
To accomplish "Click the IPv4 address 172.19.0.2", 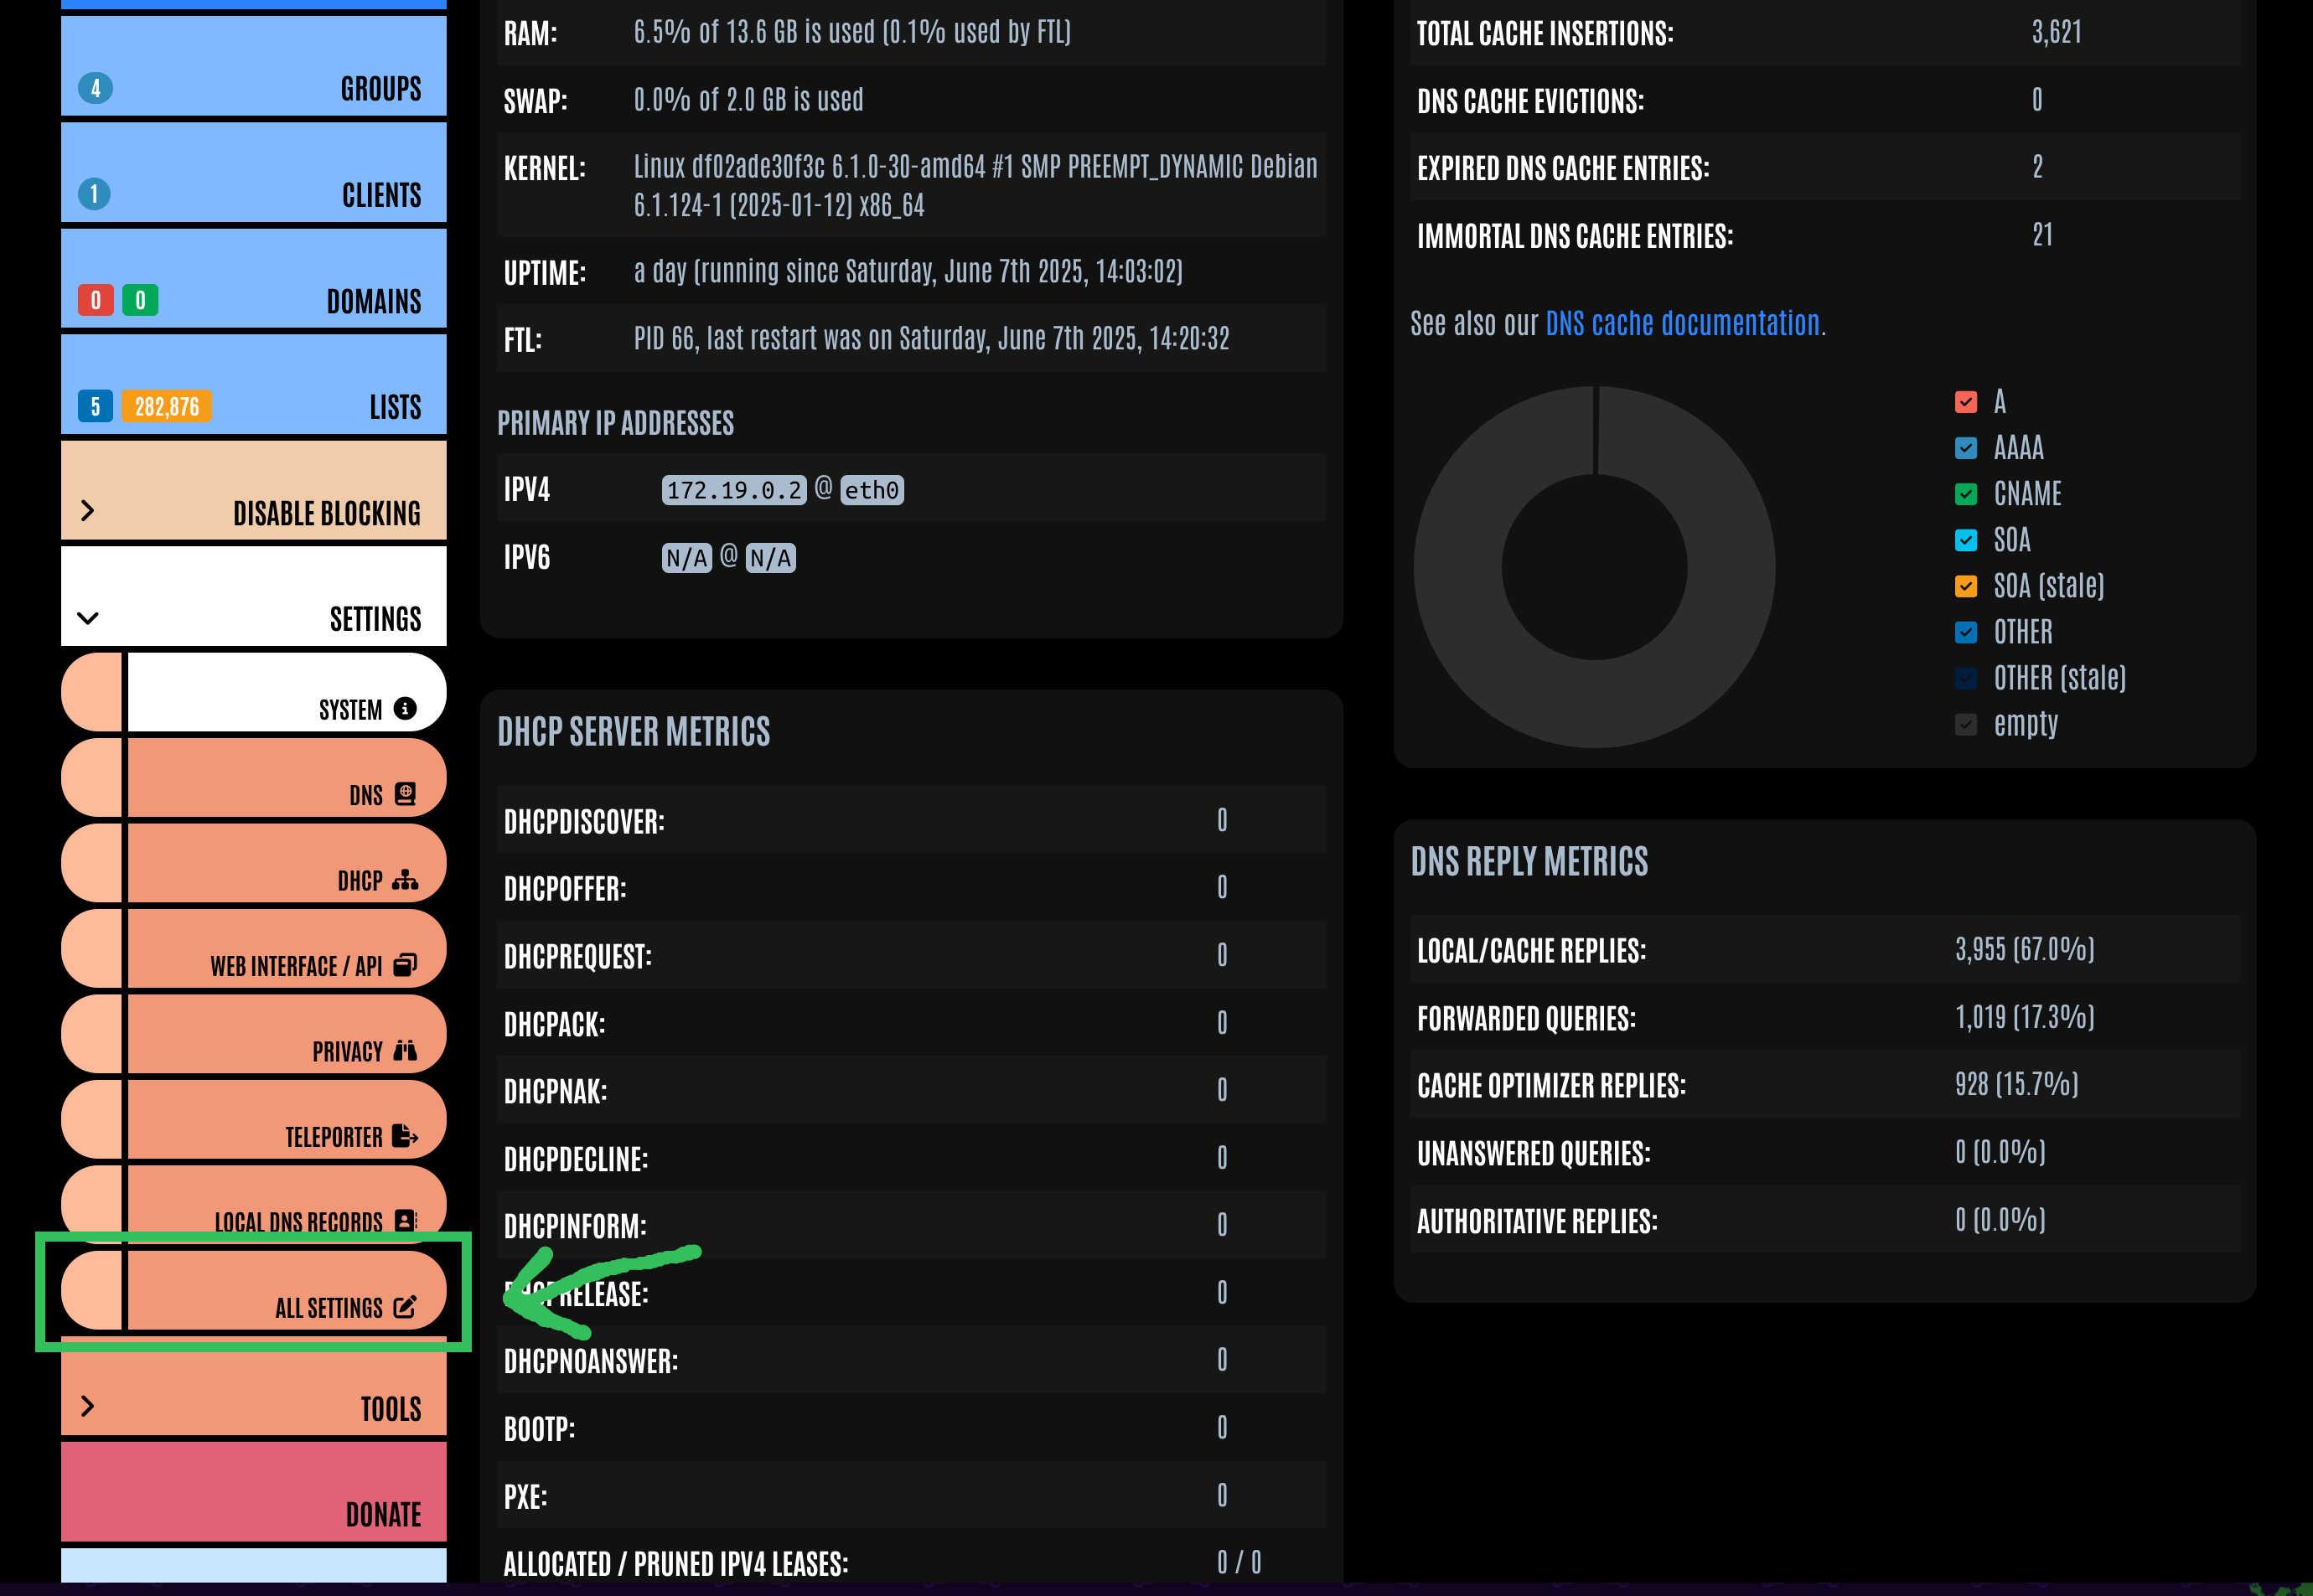I will tap(734, 490).
